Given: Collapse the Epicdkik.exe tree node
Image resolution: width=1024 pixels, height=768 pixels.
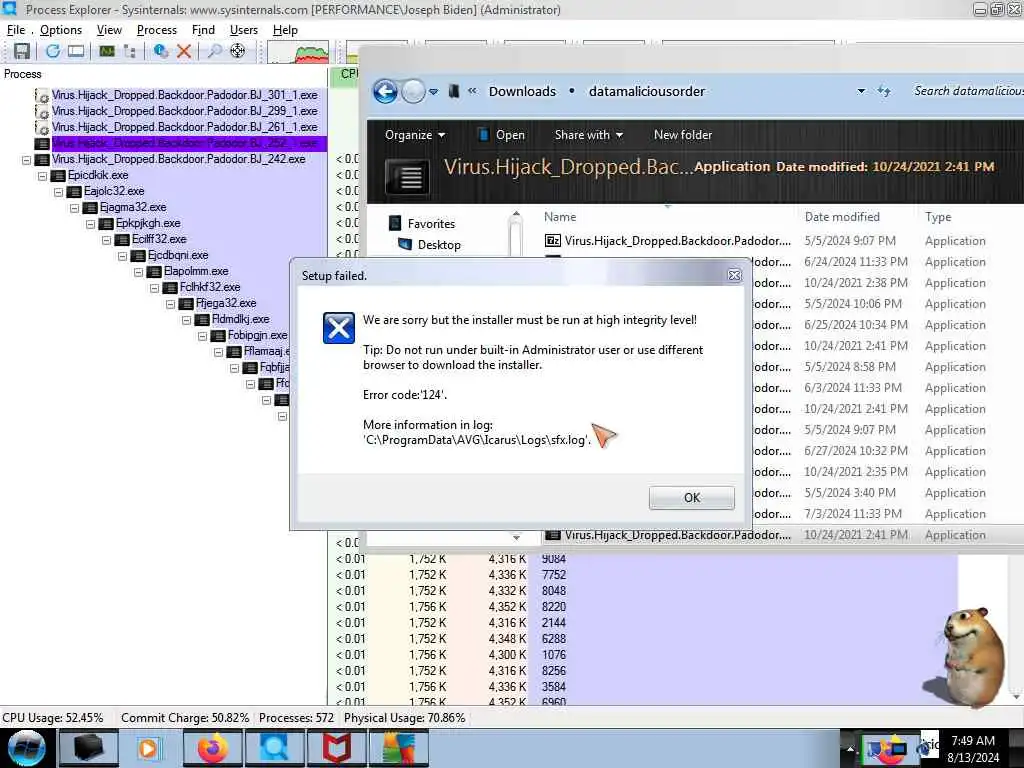Looking at the screenshot, I should pos(42,176).
